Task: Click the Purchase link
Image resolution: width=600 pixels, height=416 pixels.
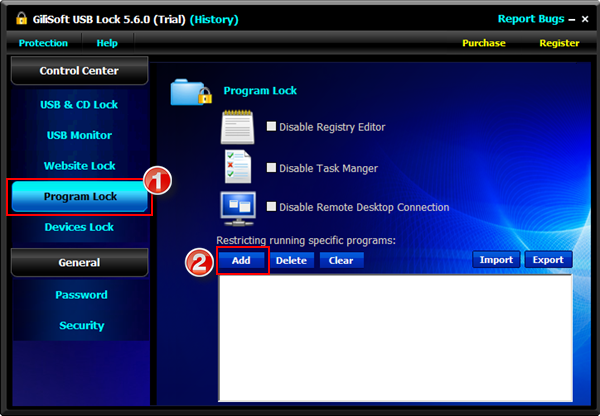Action: (484, 43)
